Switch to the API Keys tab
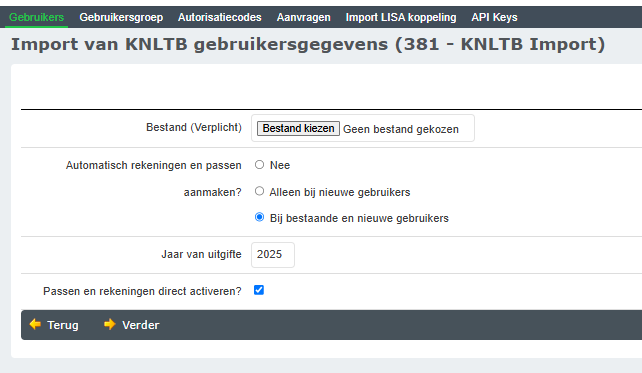The image size is (642, 373). [494, 17]
